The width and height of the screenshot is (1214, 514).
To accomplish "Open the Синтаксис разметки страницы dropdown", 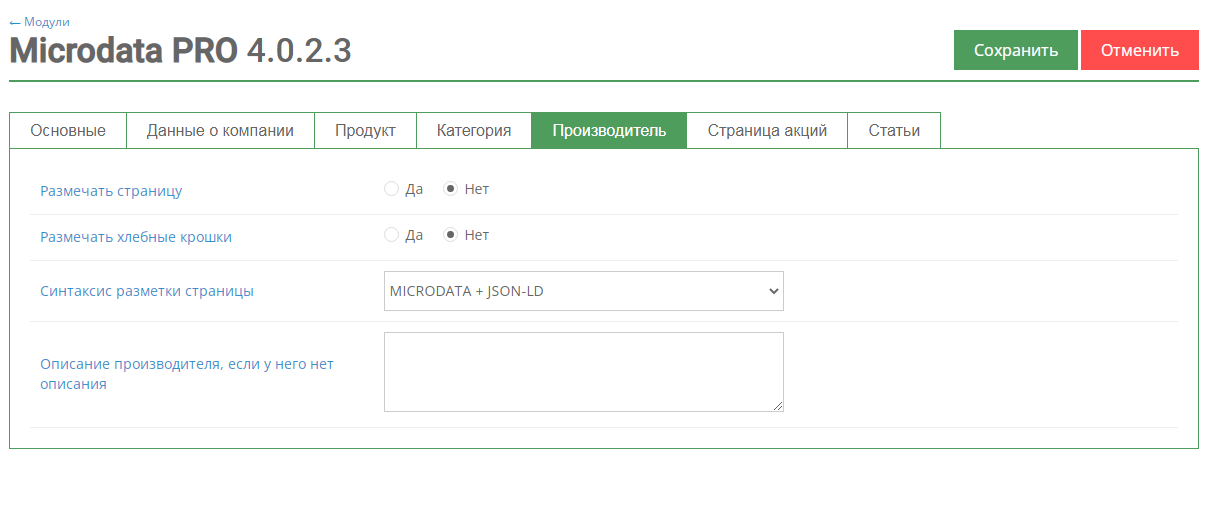I will 583,291.
